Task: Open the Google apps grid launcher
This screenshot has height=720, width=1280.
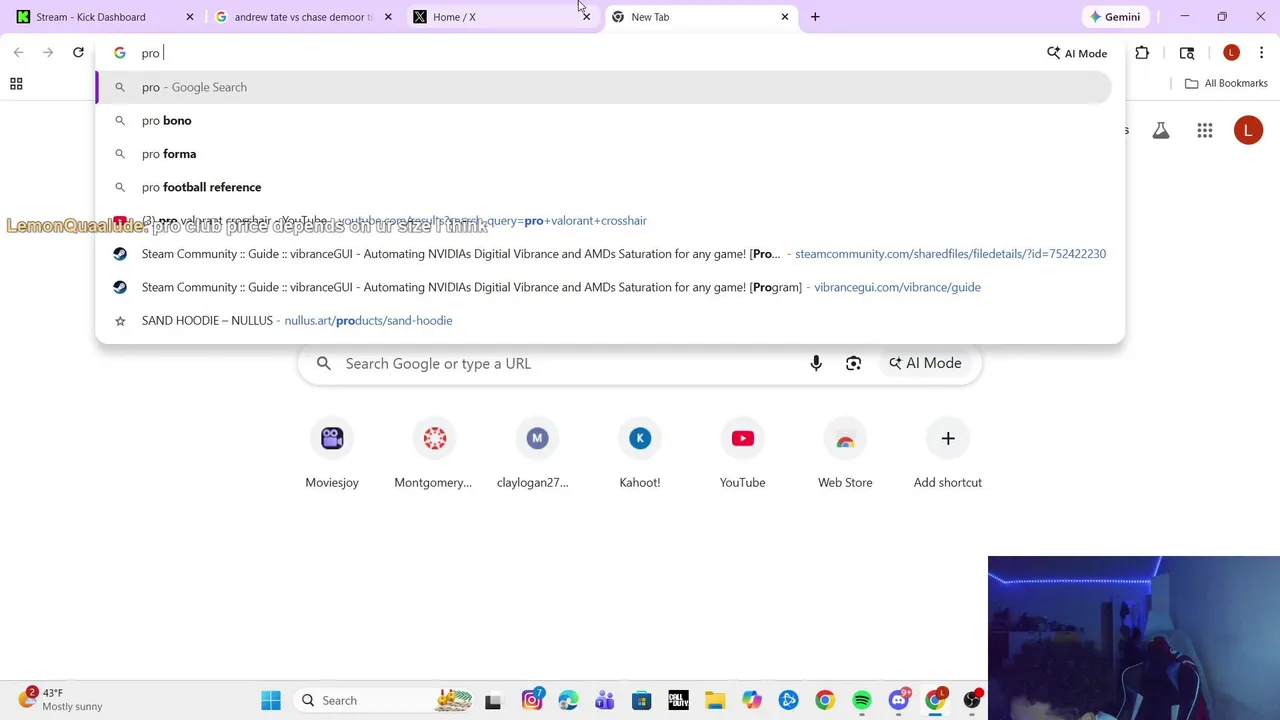Action: 1205,130
